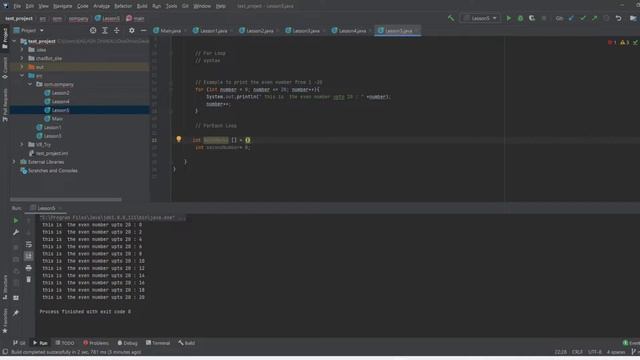Click the rollback undo arrow icon

pos(618,18)
